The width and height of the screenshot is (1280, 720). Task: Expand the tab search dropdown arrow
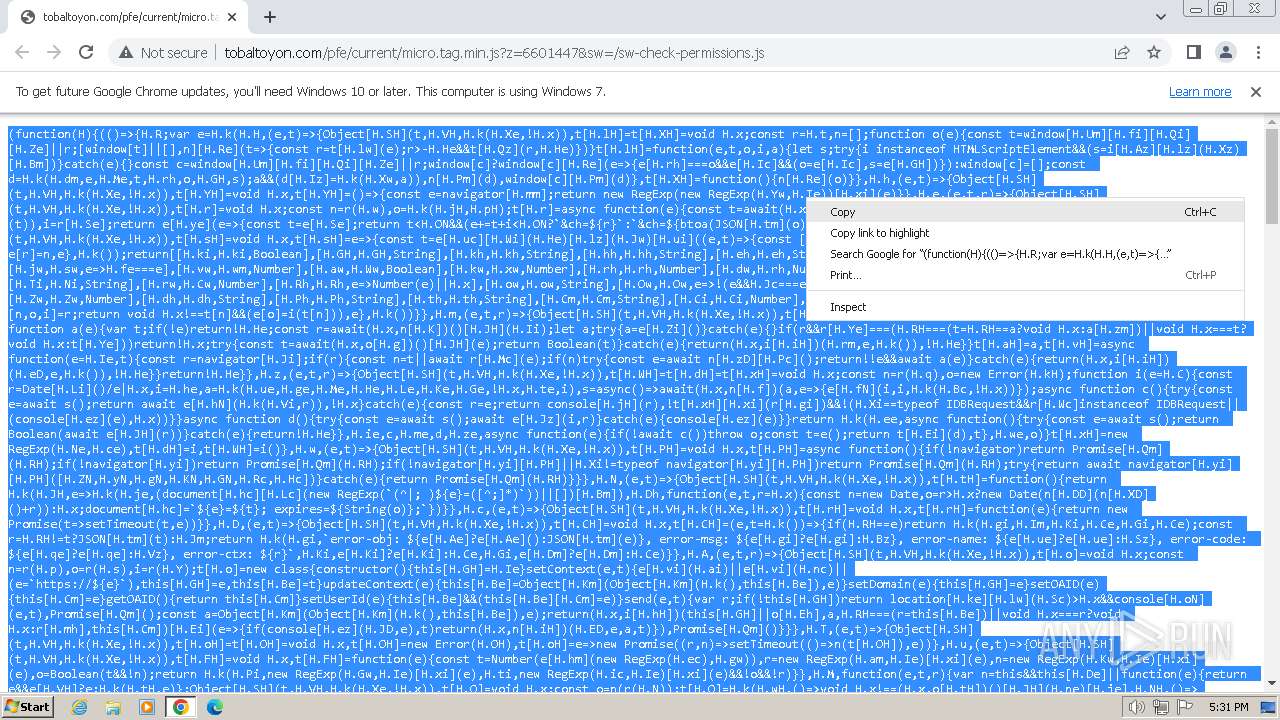(1161, 17)
